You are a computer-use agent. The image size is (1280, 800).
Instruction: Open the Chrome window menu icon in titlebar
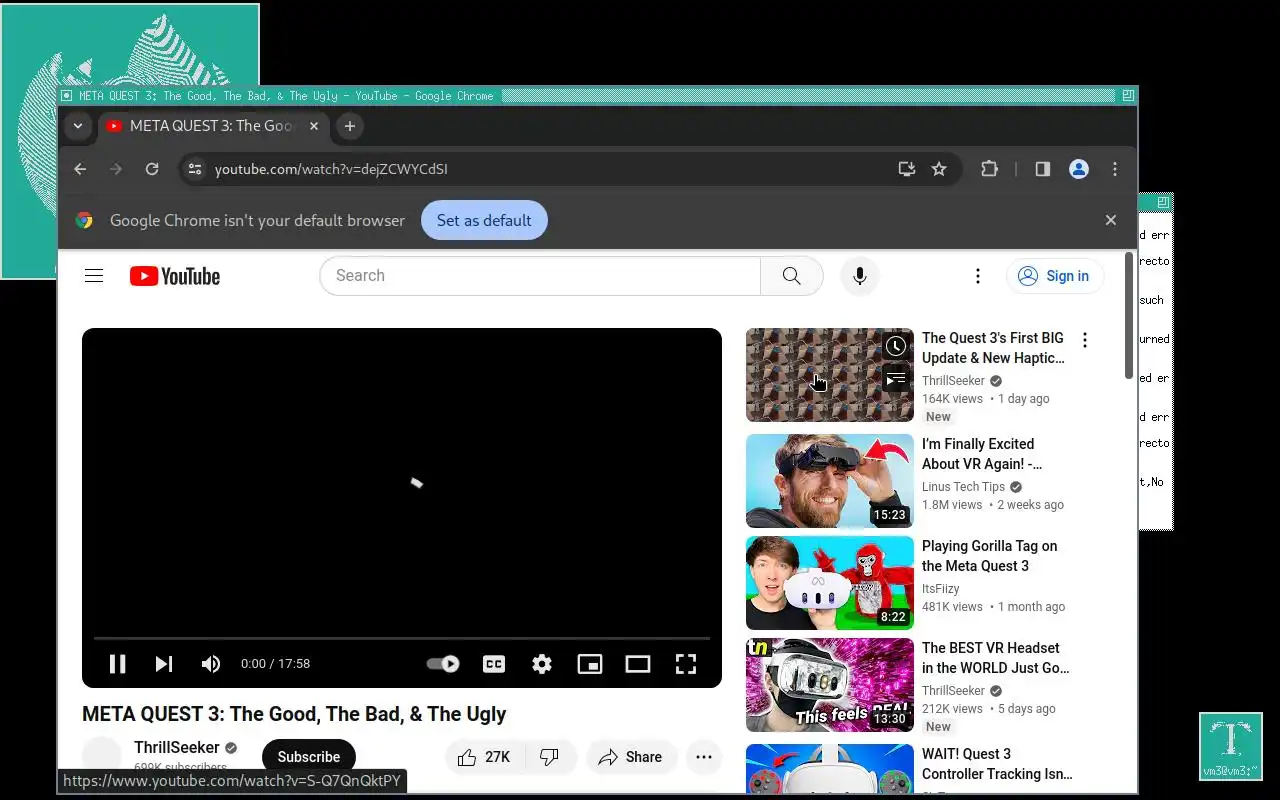click(x=67, y=96)
